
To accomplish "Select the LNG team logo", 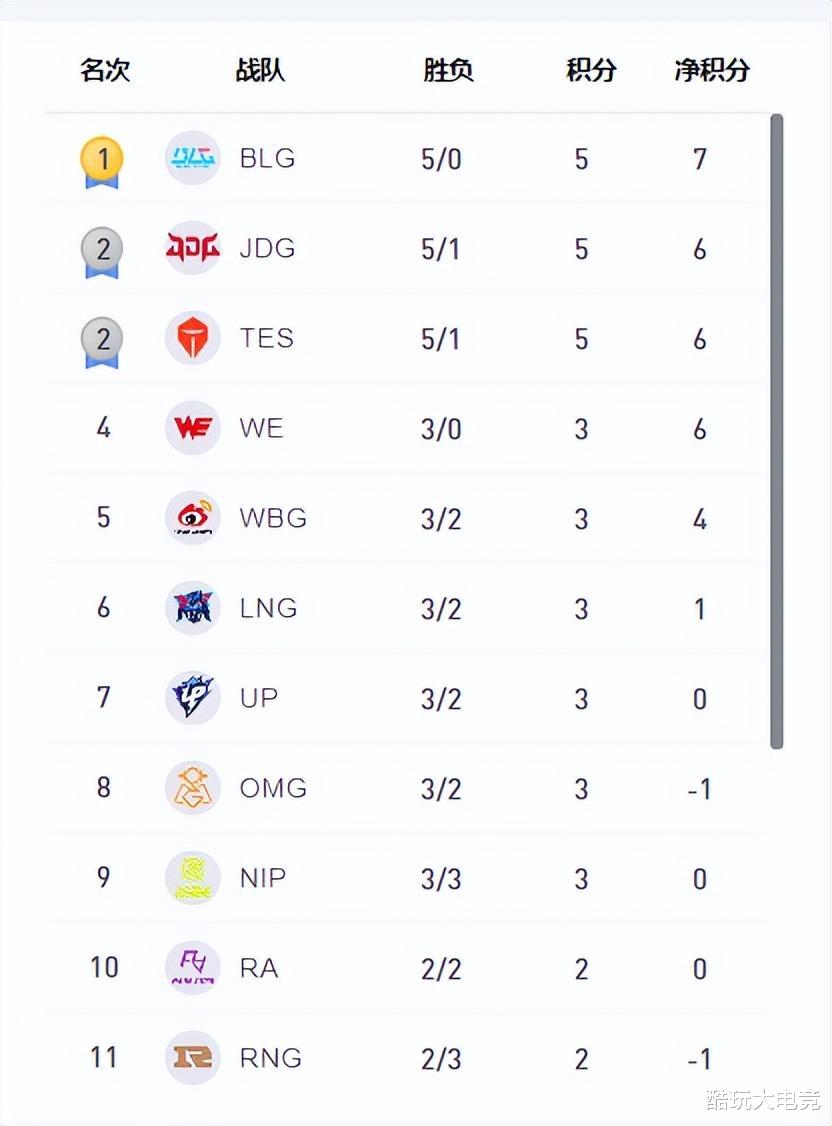I will (x=192, y=608).
